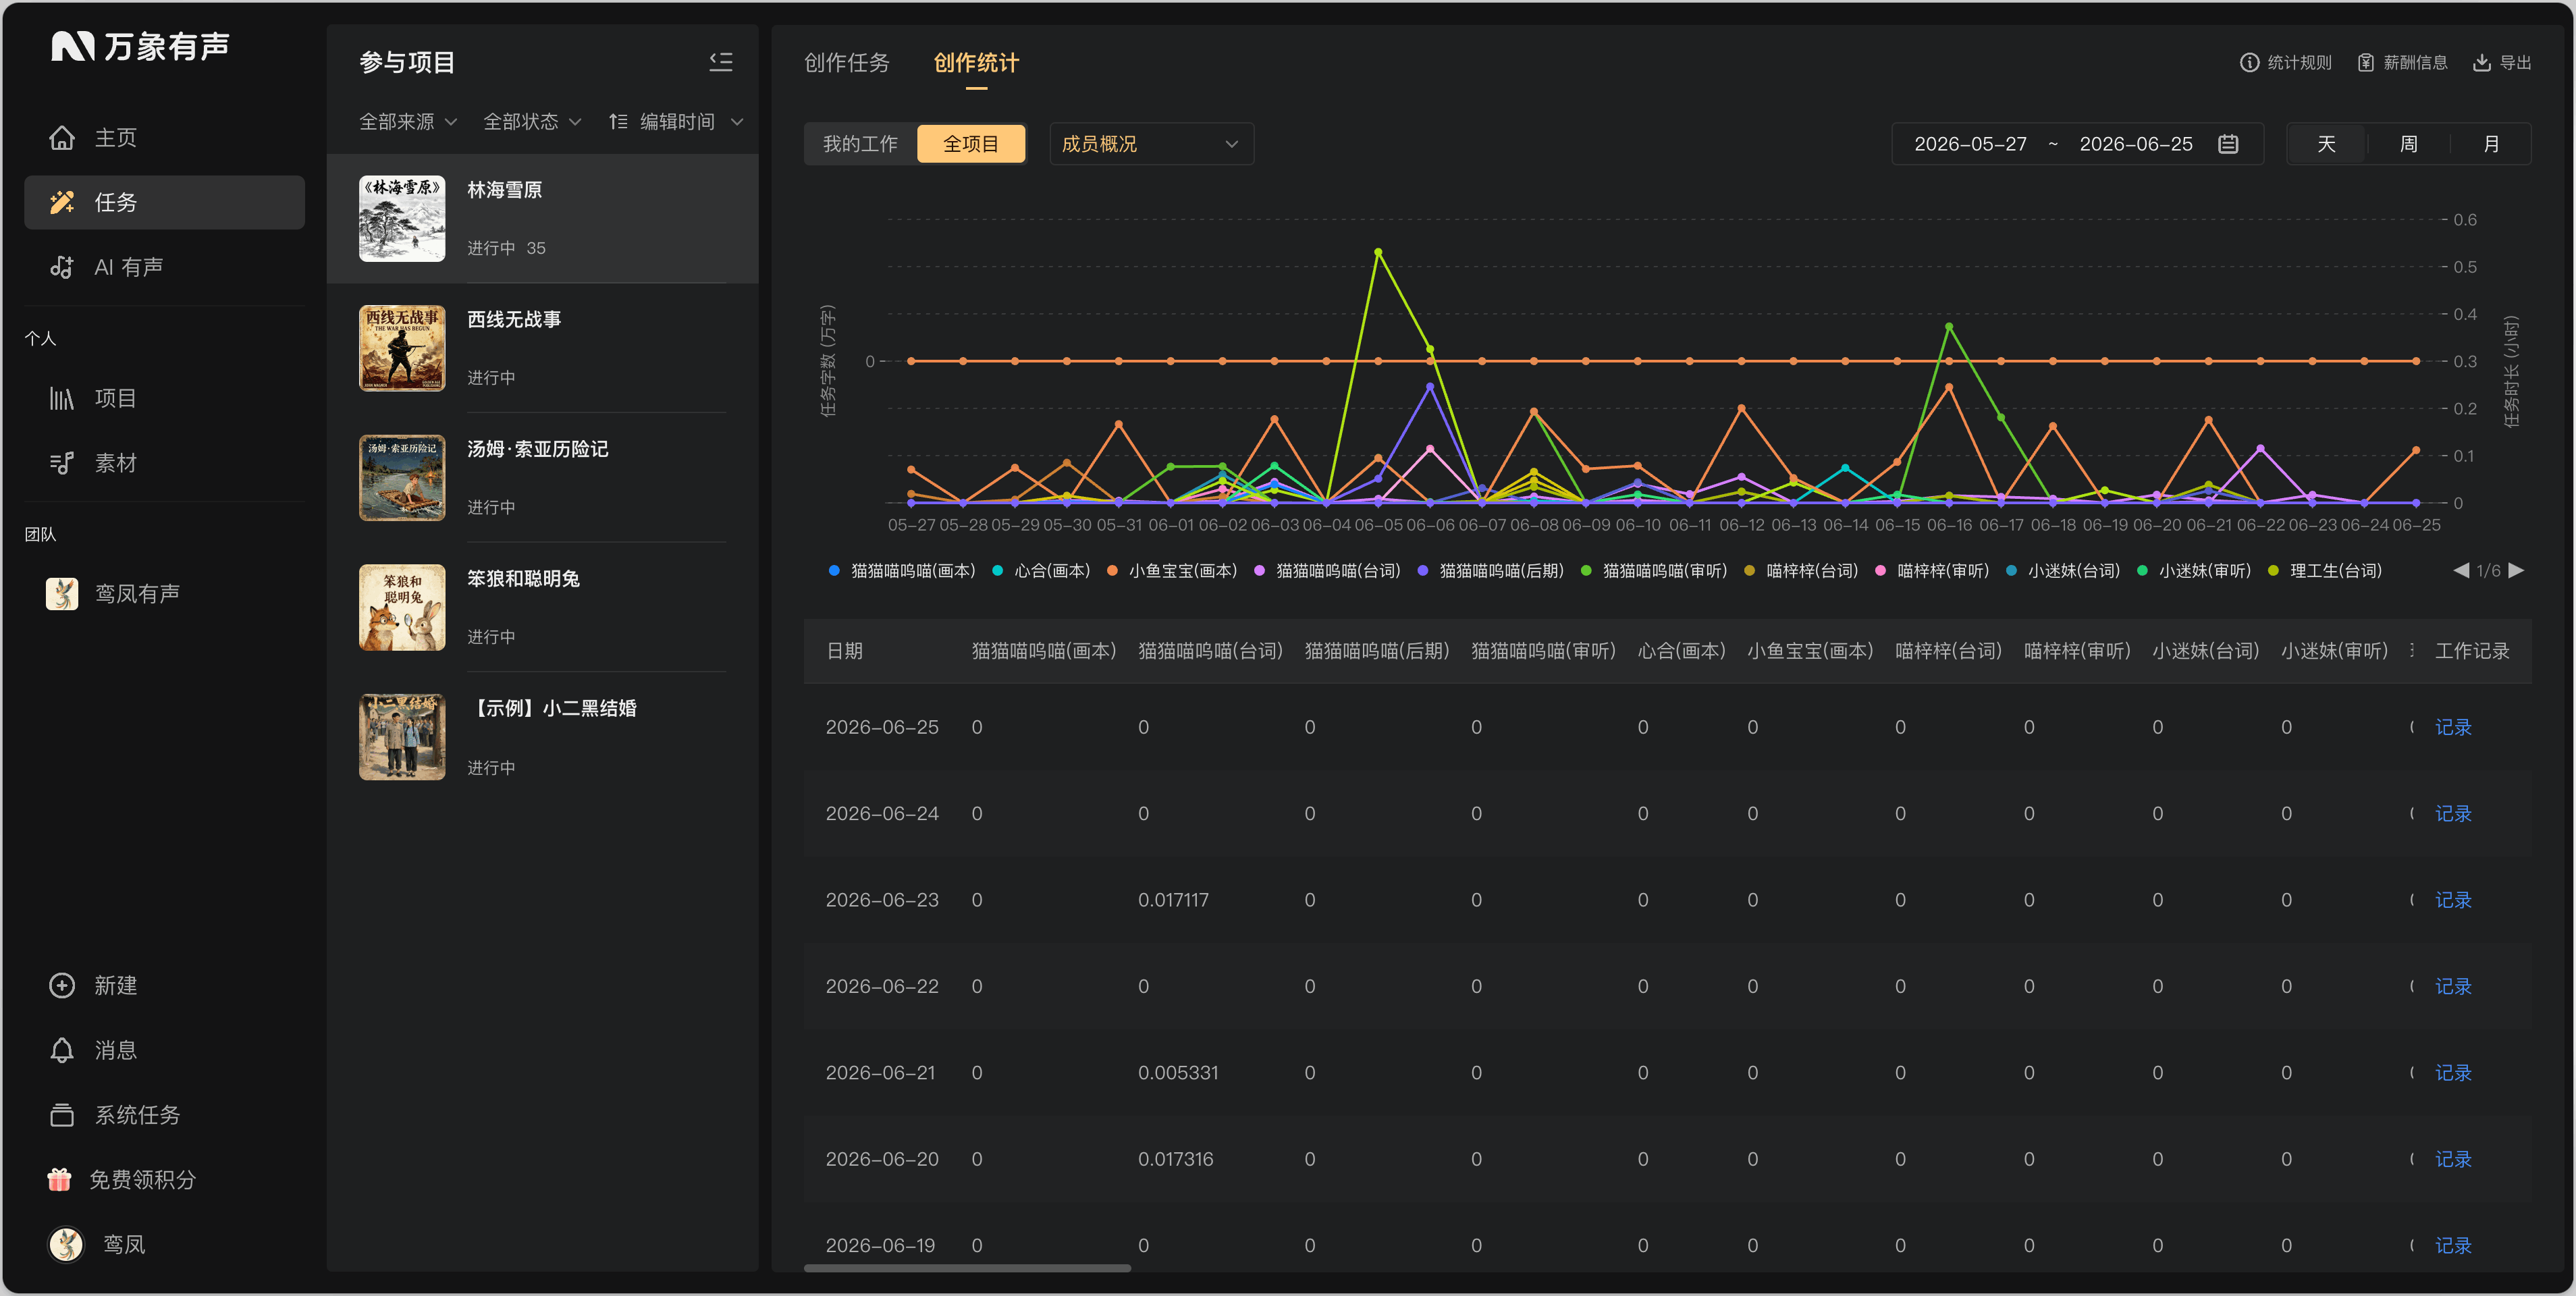Open the calendar date picker icon
Viewport: 2576px width, 1296px height.
tap(2228, 144)
